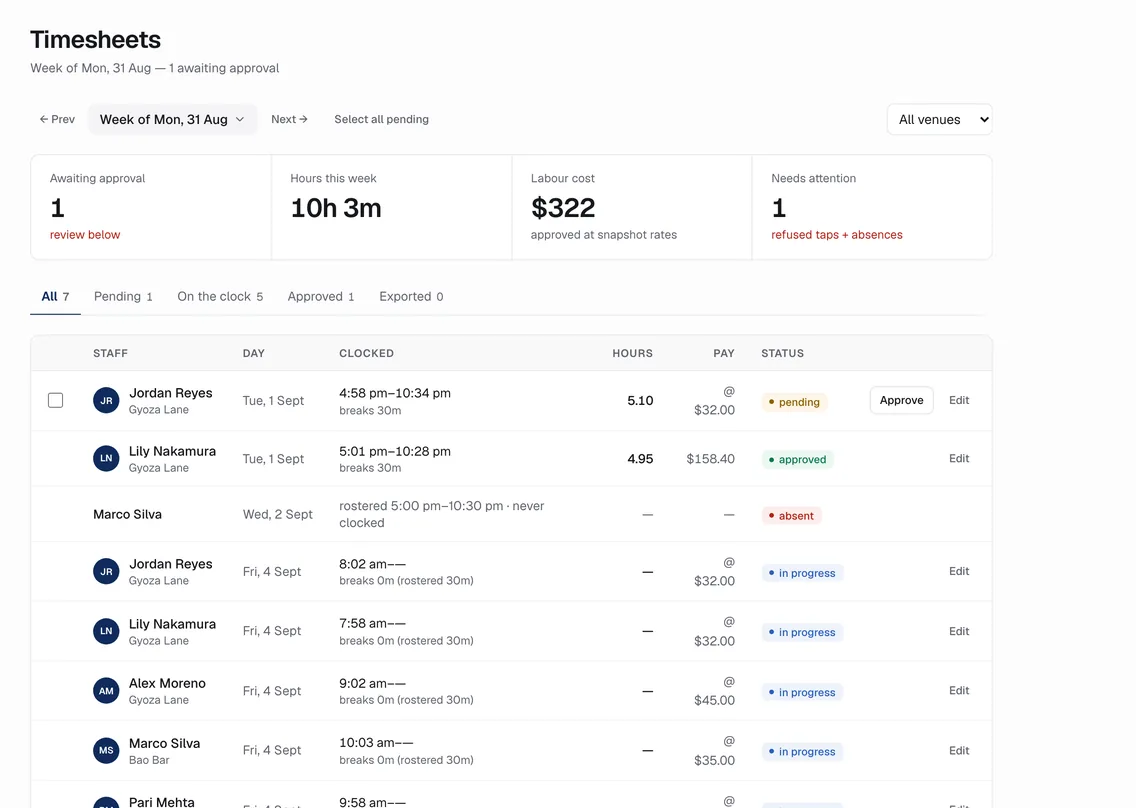Edit Lily Nakamura's Tue, 1 Sept entry

[958, 459]
